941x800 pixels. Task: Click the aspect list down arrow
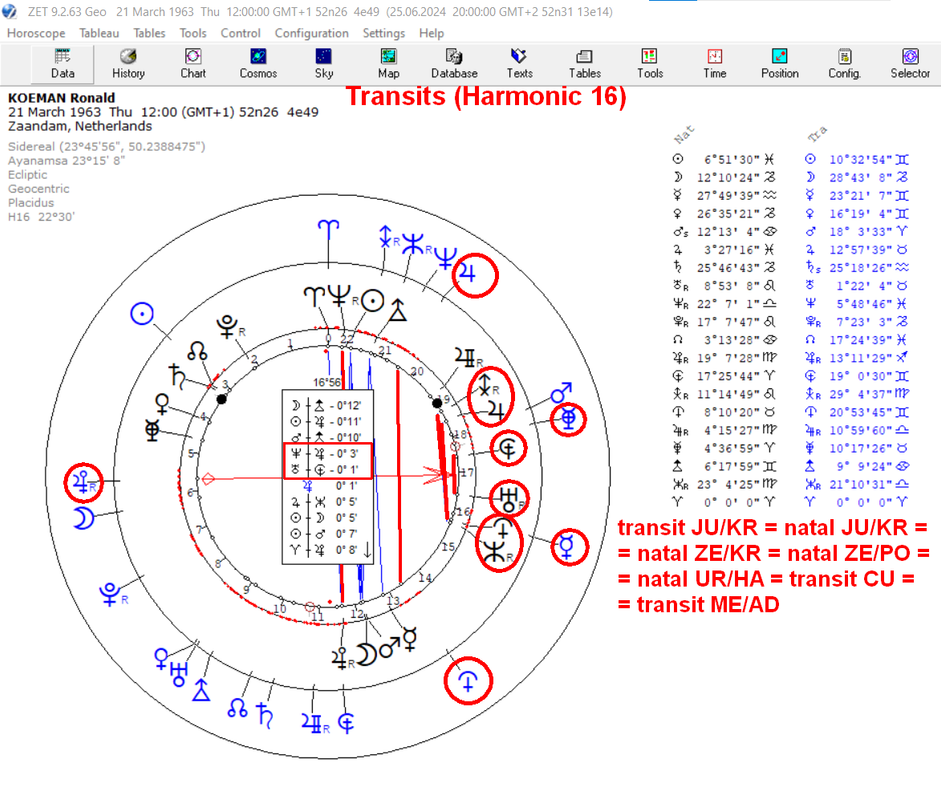click(x=367, y=549)
